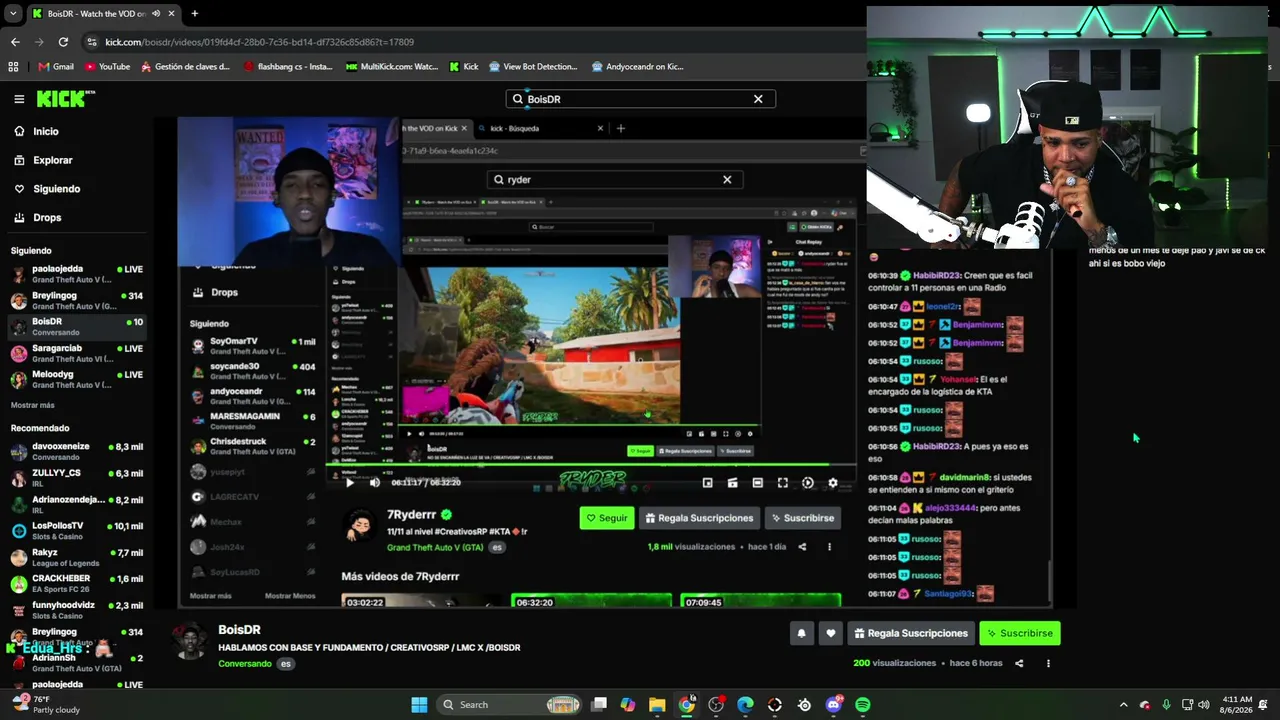Viewport: 1280px width, 720px height.
Task: Click the green Suscribirse button below the video
Action: [x=1019, y=633]
